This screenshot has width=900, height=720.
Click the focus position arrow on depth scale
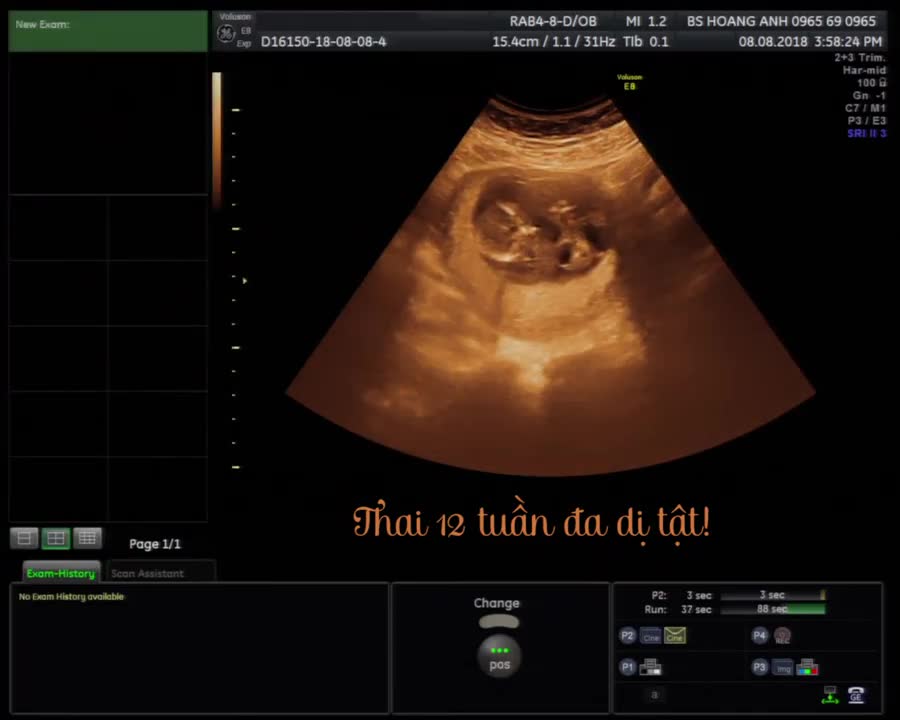245,281
